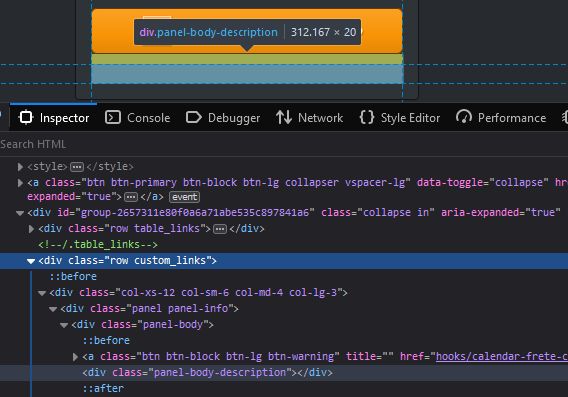
Task: Collapse the panel-body div node
Action: [64, 325]
